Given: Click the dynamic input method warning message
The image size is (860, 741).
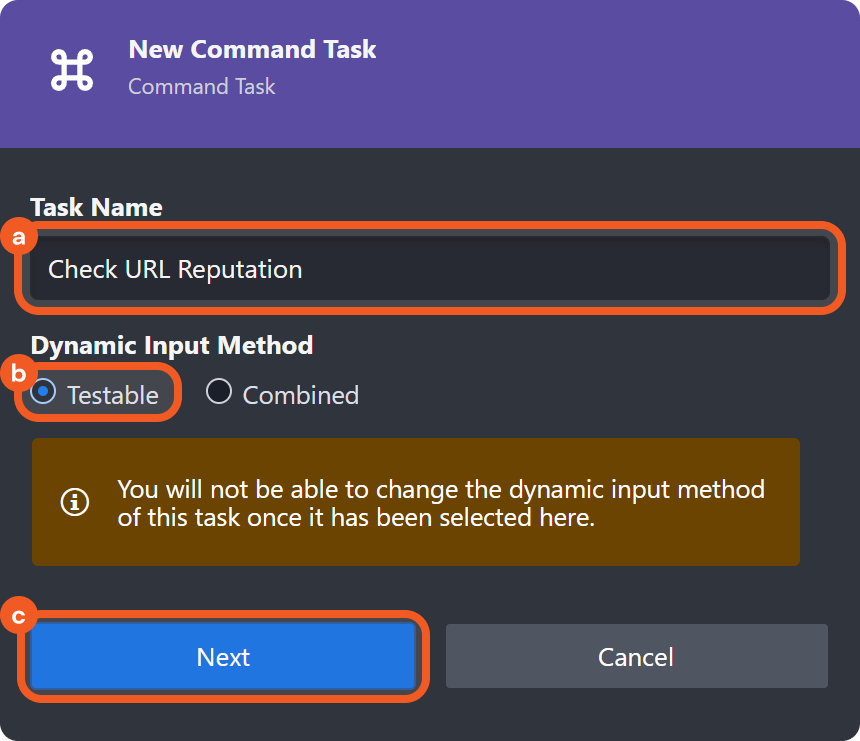Looking at the screenshot, I should (440, 503).
